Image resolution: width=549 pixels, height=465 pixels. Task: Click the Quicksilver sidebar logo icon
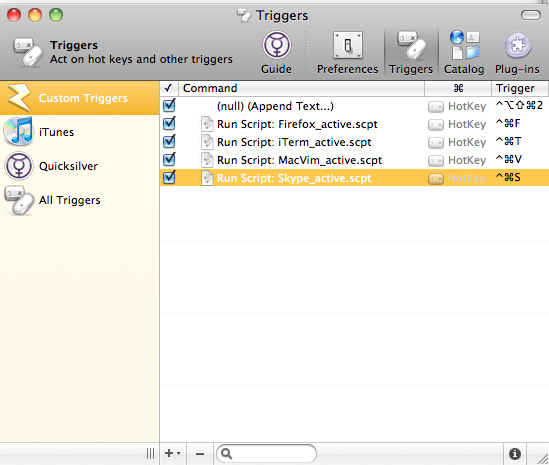coord(19,166)
